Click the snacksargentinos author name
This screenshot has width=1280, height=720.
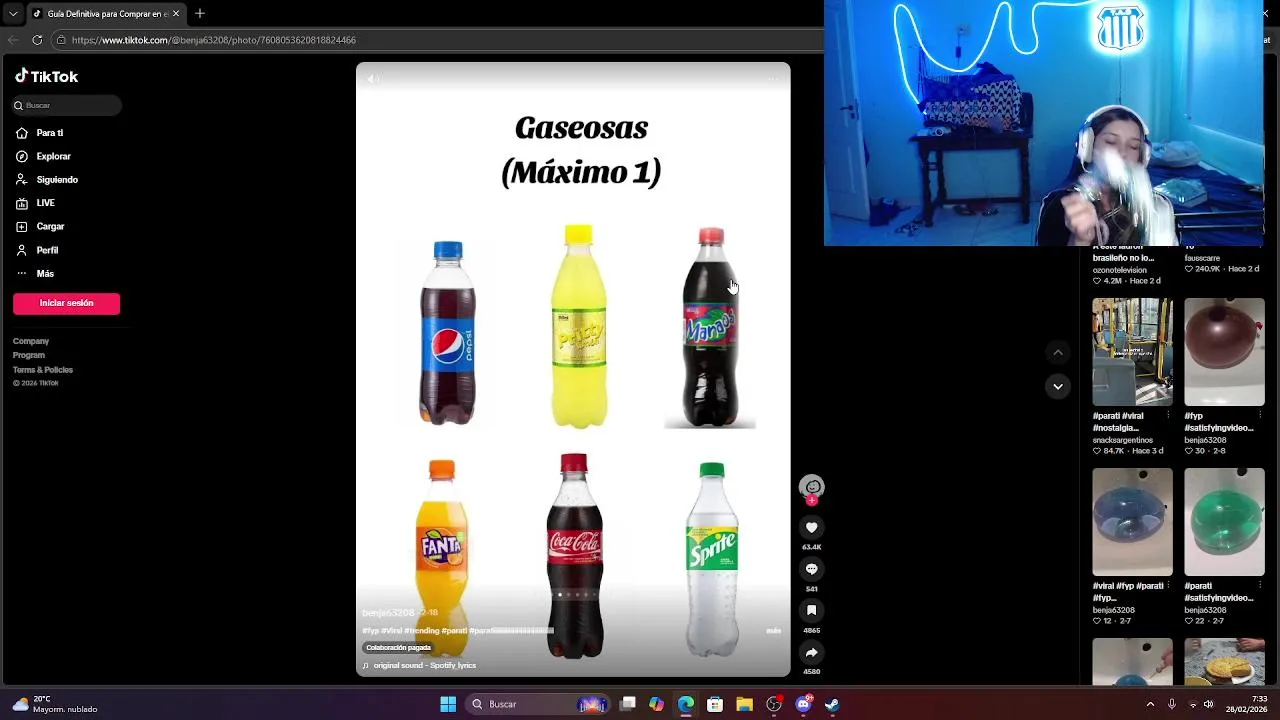(x=1122, y=440)
